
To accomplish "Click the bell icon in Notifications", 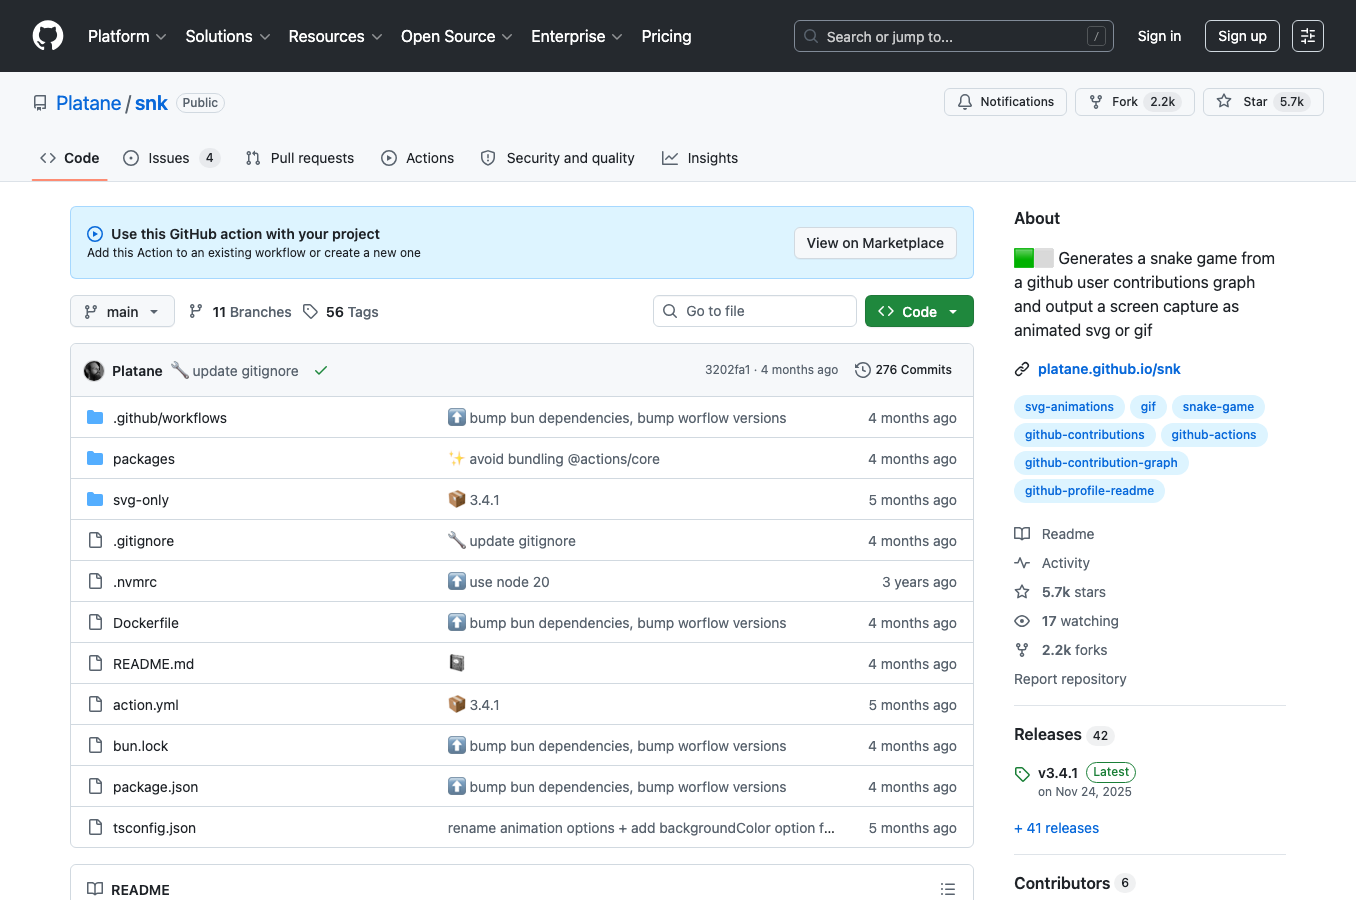I will click(x=965, y=102).
